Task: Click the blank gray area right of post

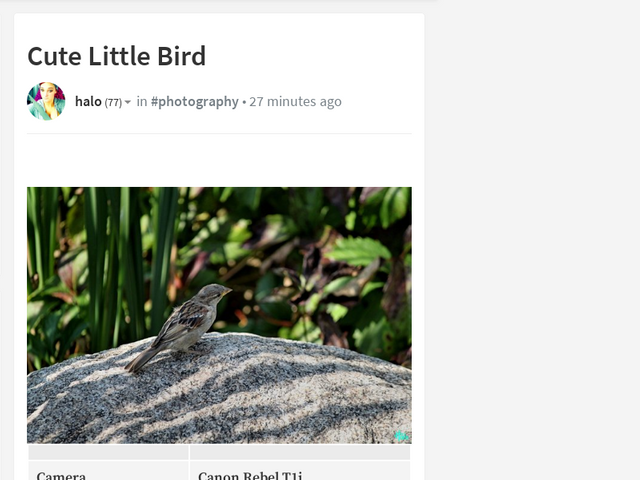Action: tap(530, 250)
